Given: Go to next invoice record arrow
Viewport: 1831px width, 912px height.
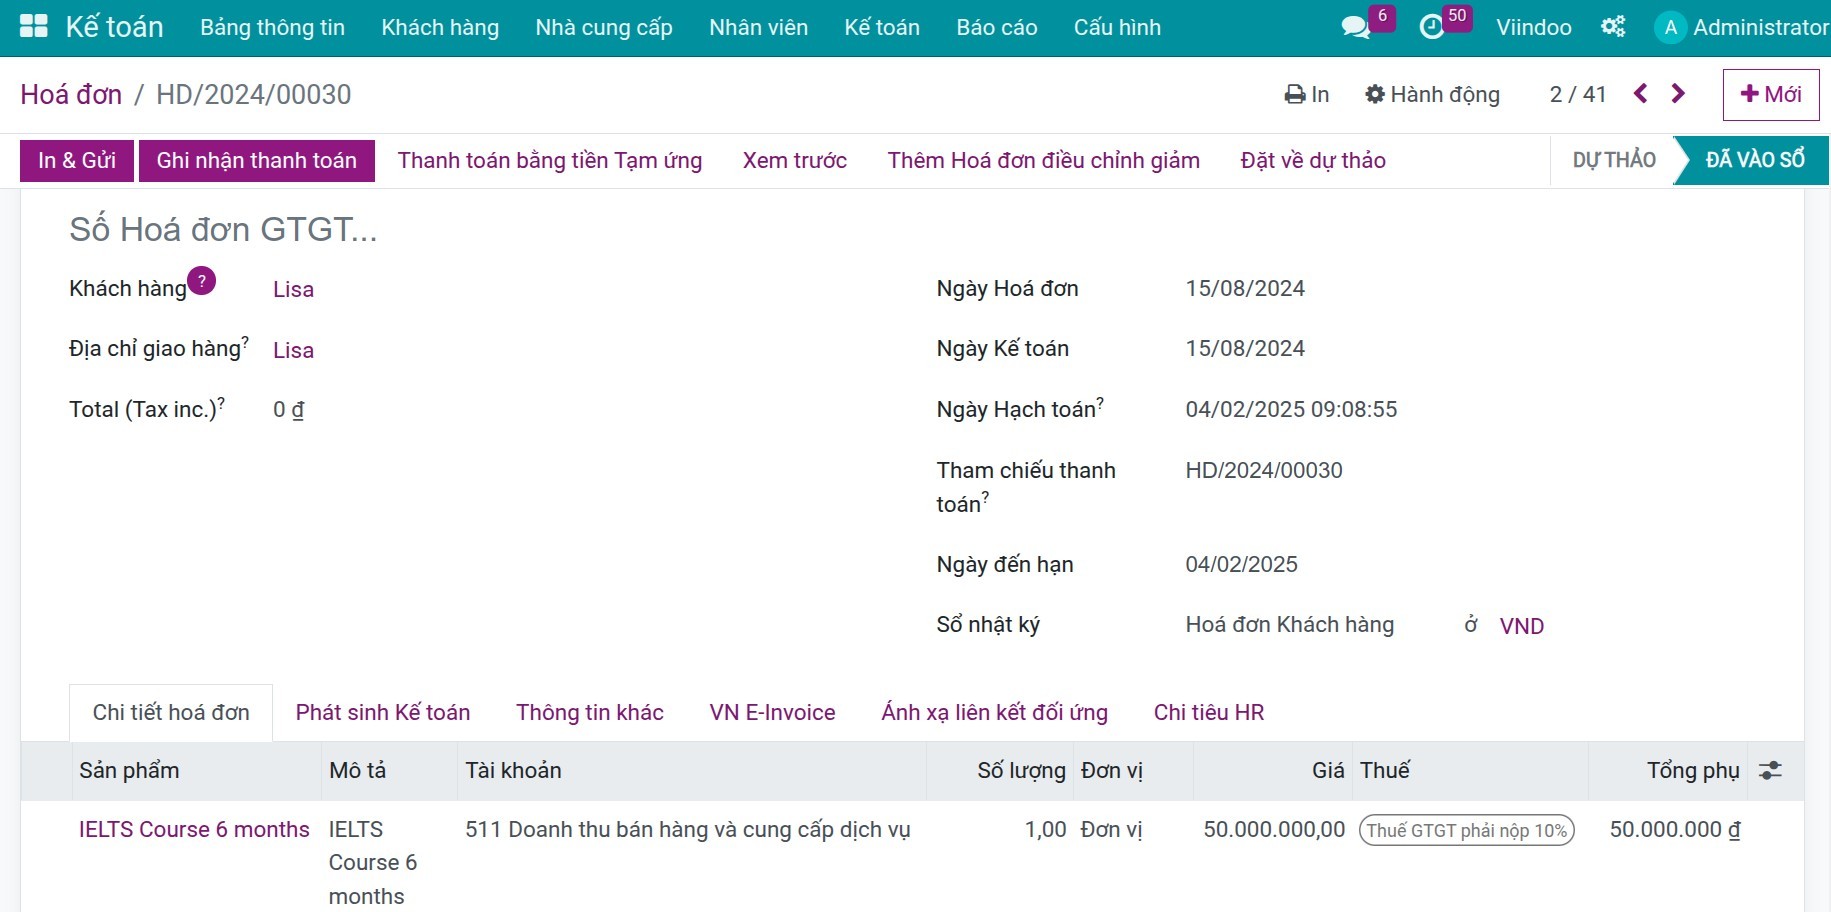Looking at the screenshot, I should [1678, 94].
